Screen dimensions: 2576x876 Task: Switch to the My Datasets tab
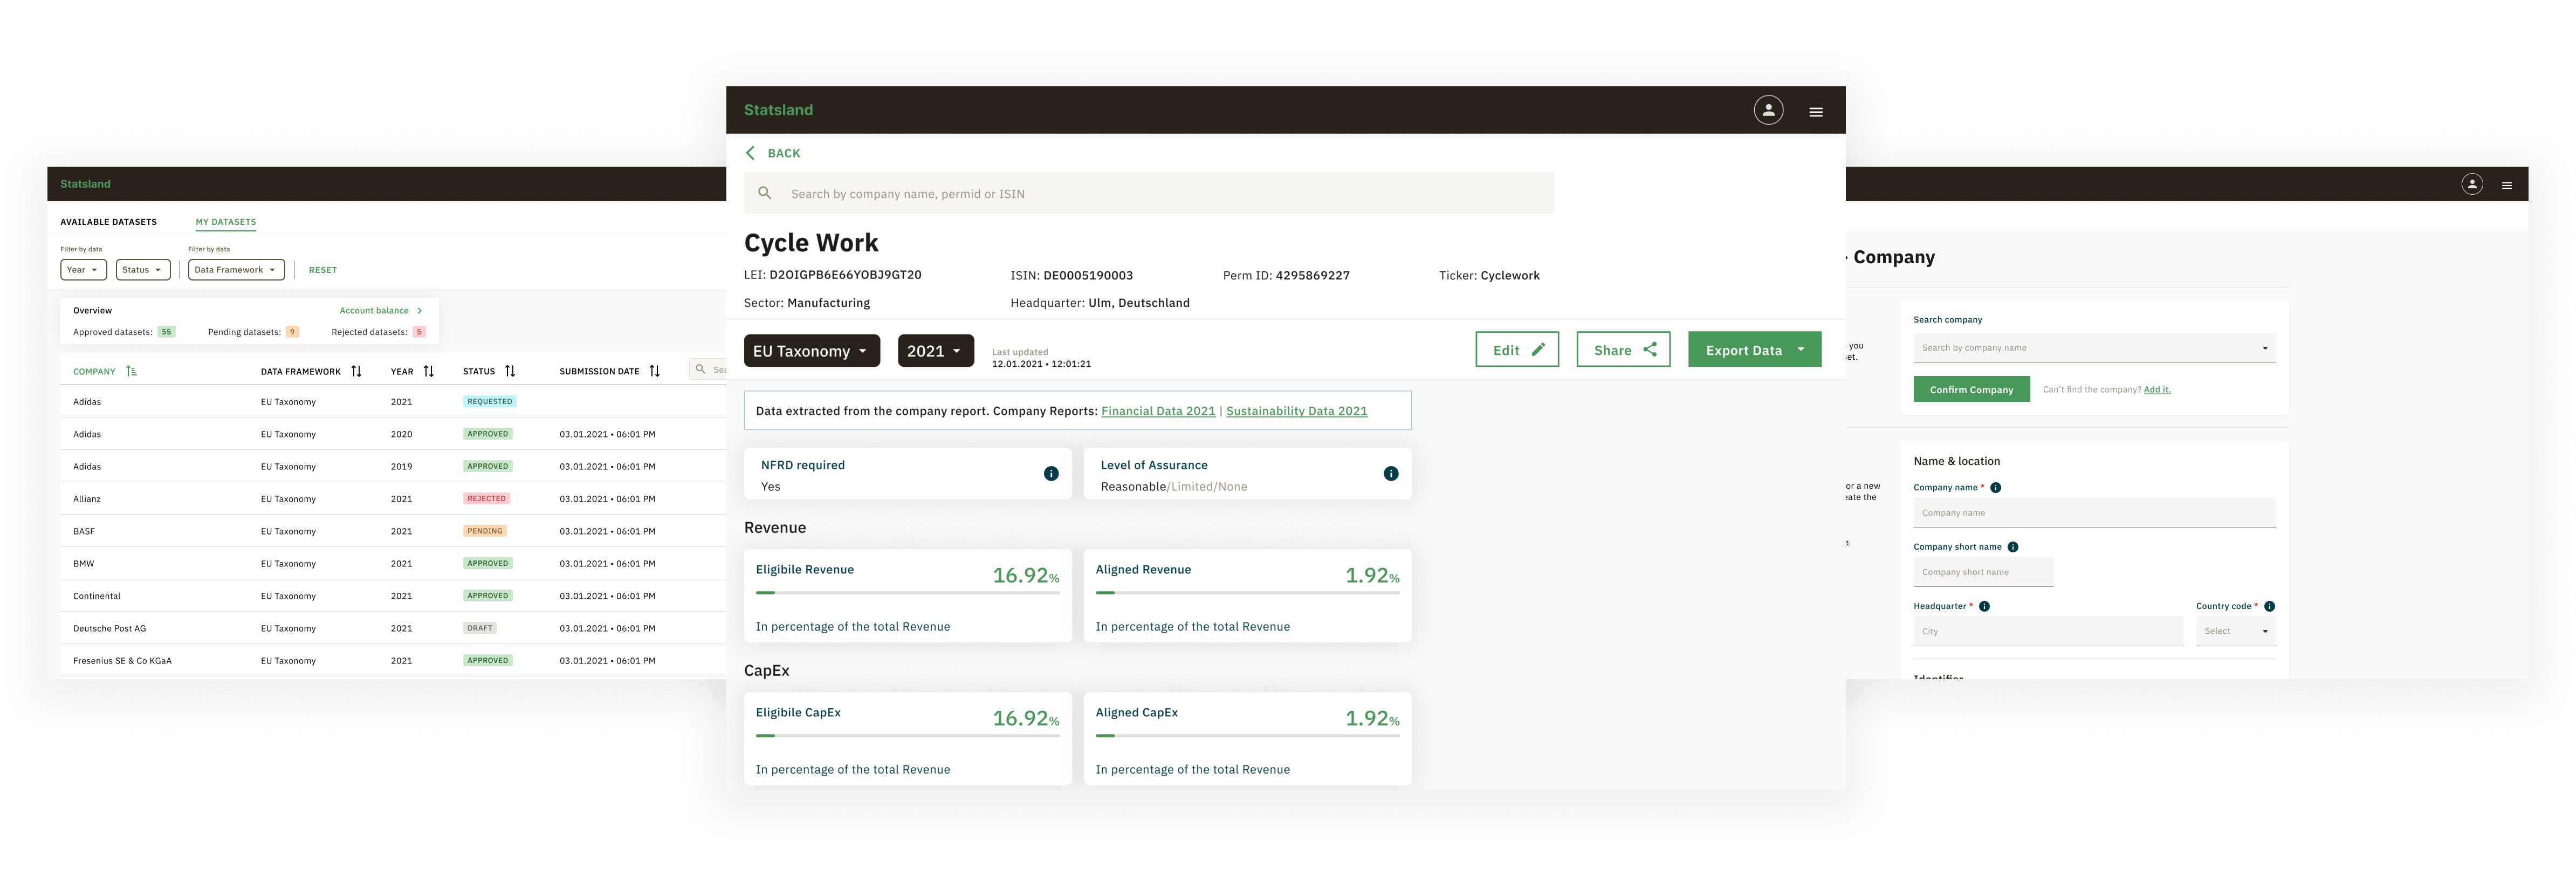pos(226,222)
